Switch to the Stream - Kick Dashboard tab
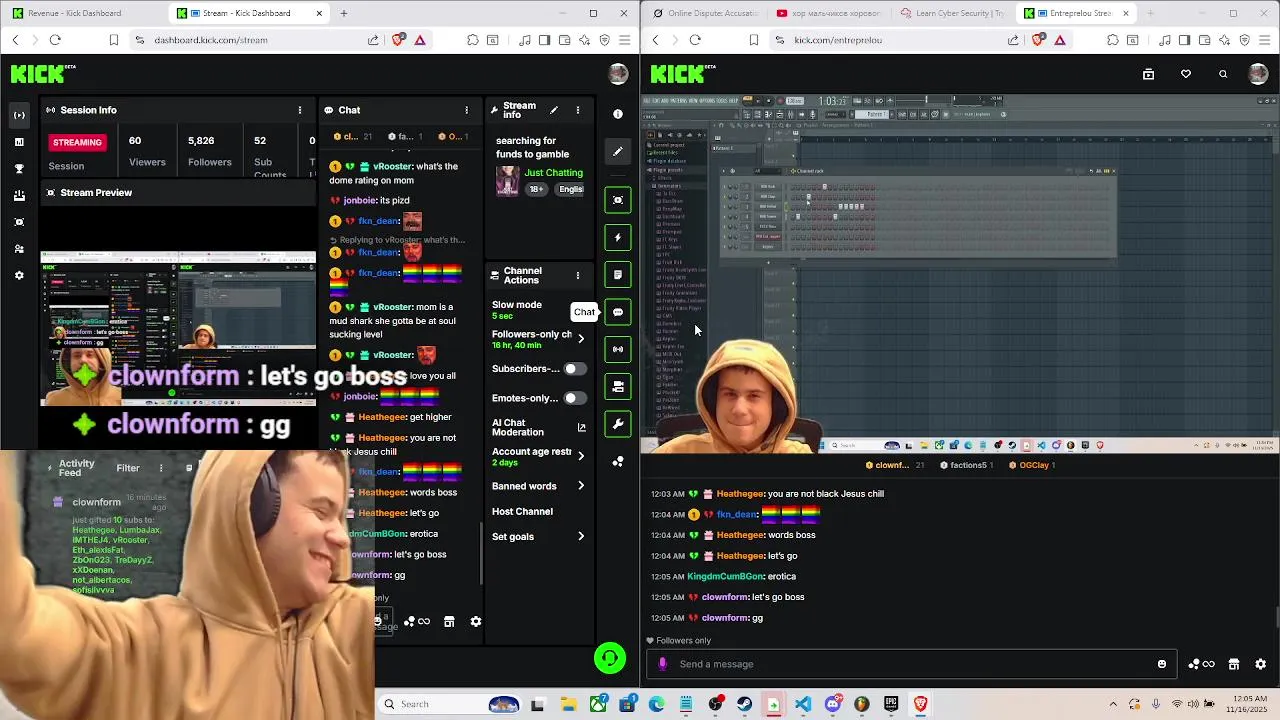The width and height of the screenshot is (1280, 720). [248, 13]
